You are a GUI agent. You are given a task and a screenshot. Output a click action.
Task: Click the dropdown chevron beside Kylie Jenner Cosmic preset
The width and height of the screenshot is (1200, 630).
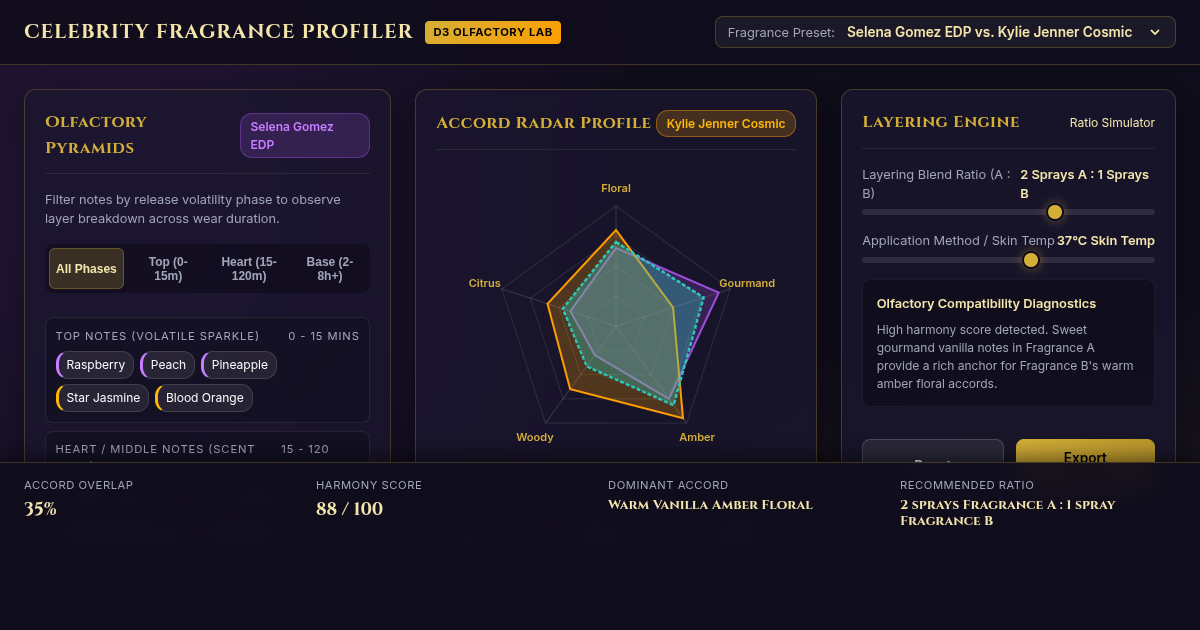[x=1155, y=32]
